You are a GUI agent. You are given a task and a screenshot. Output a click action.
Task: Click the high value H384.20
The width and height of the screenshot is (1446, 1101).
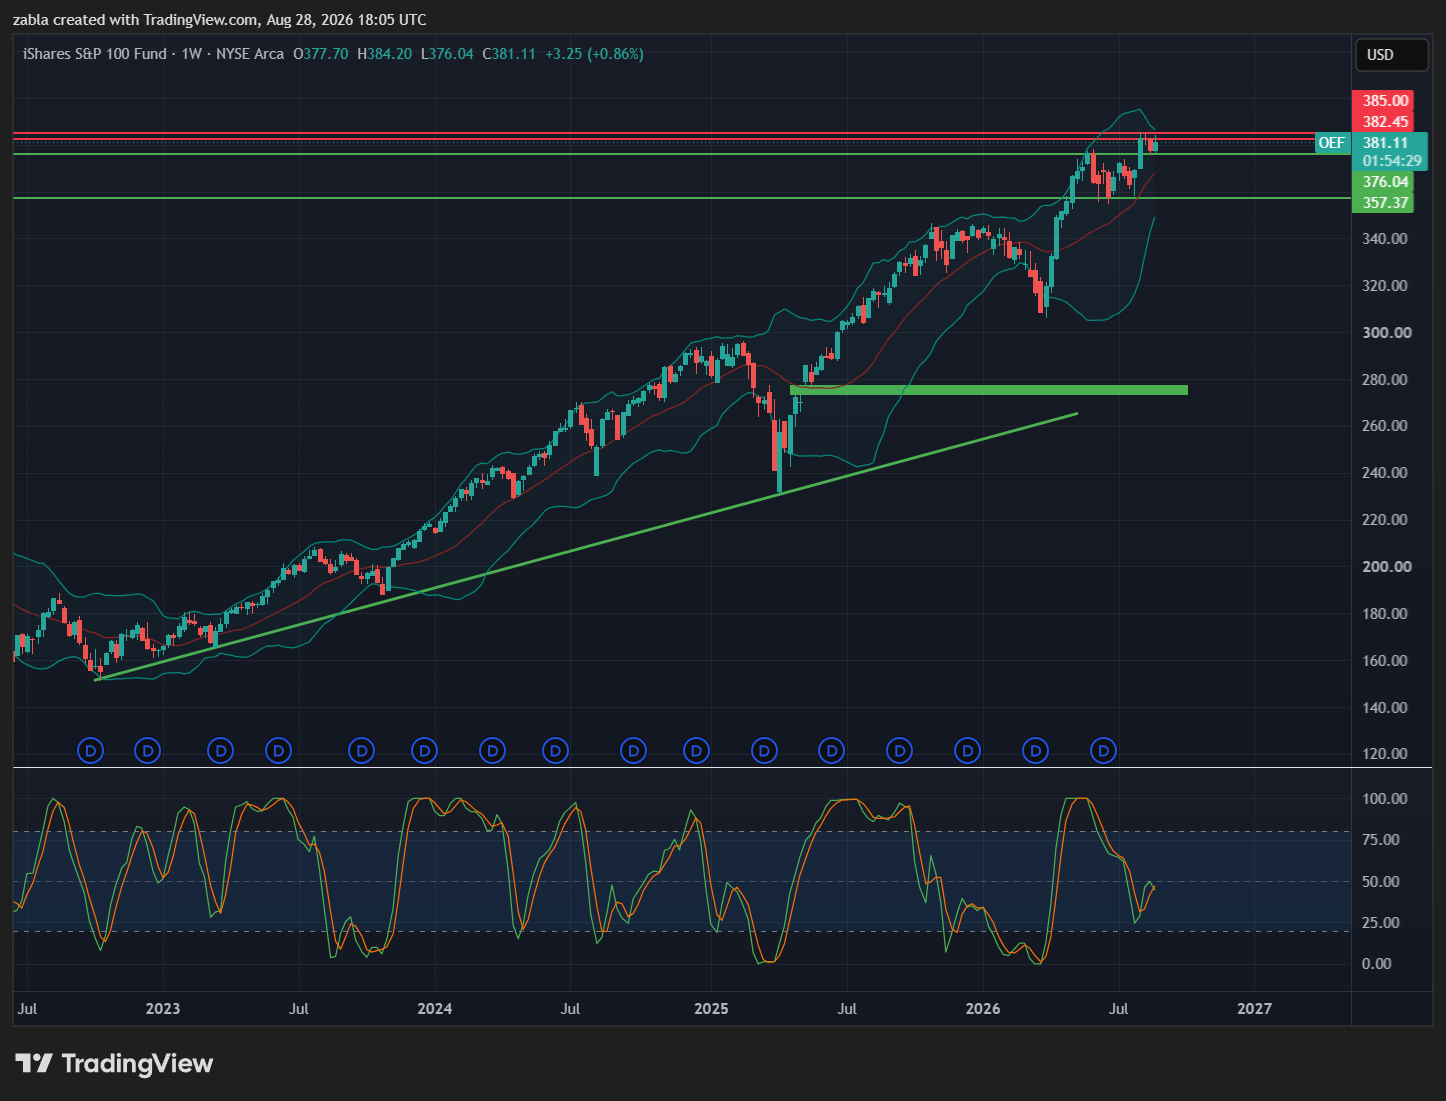384,54
